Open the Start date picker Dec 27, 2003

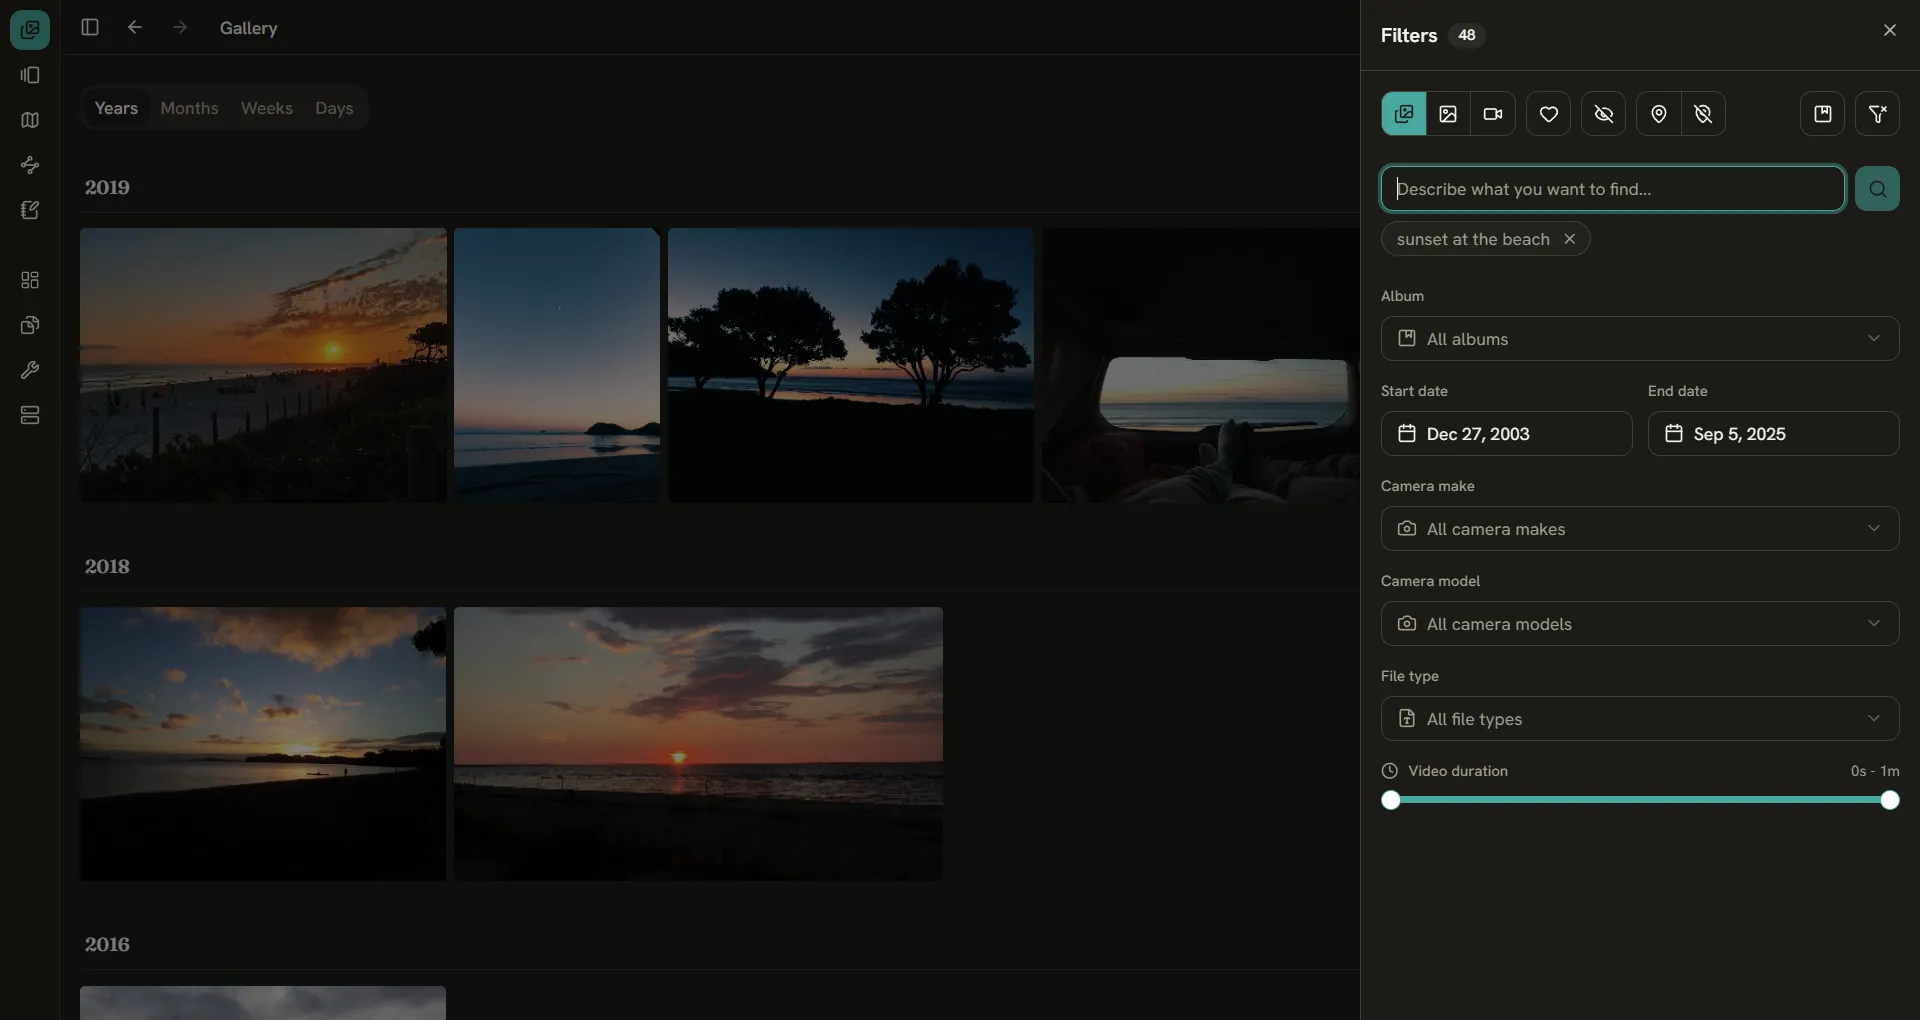tap(1506, 434)
